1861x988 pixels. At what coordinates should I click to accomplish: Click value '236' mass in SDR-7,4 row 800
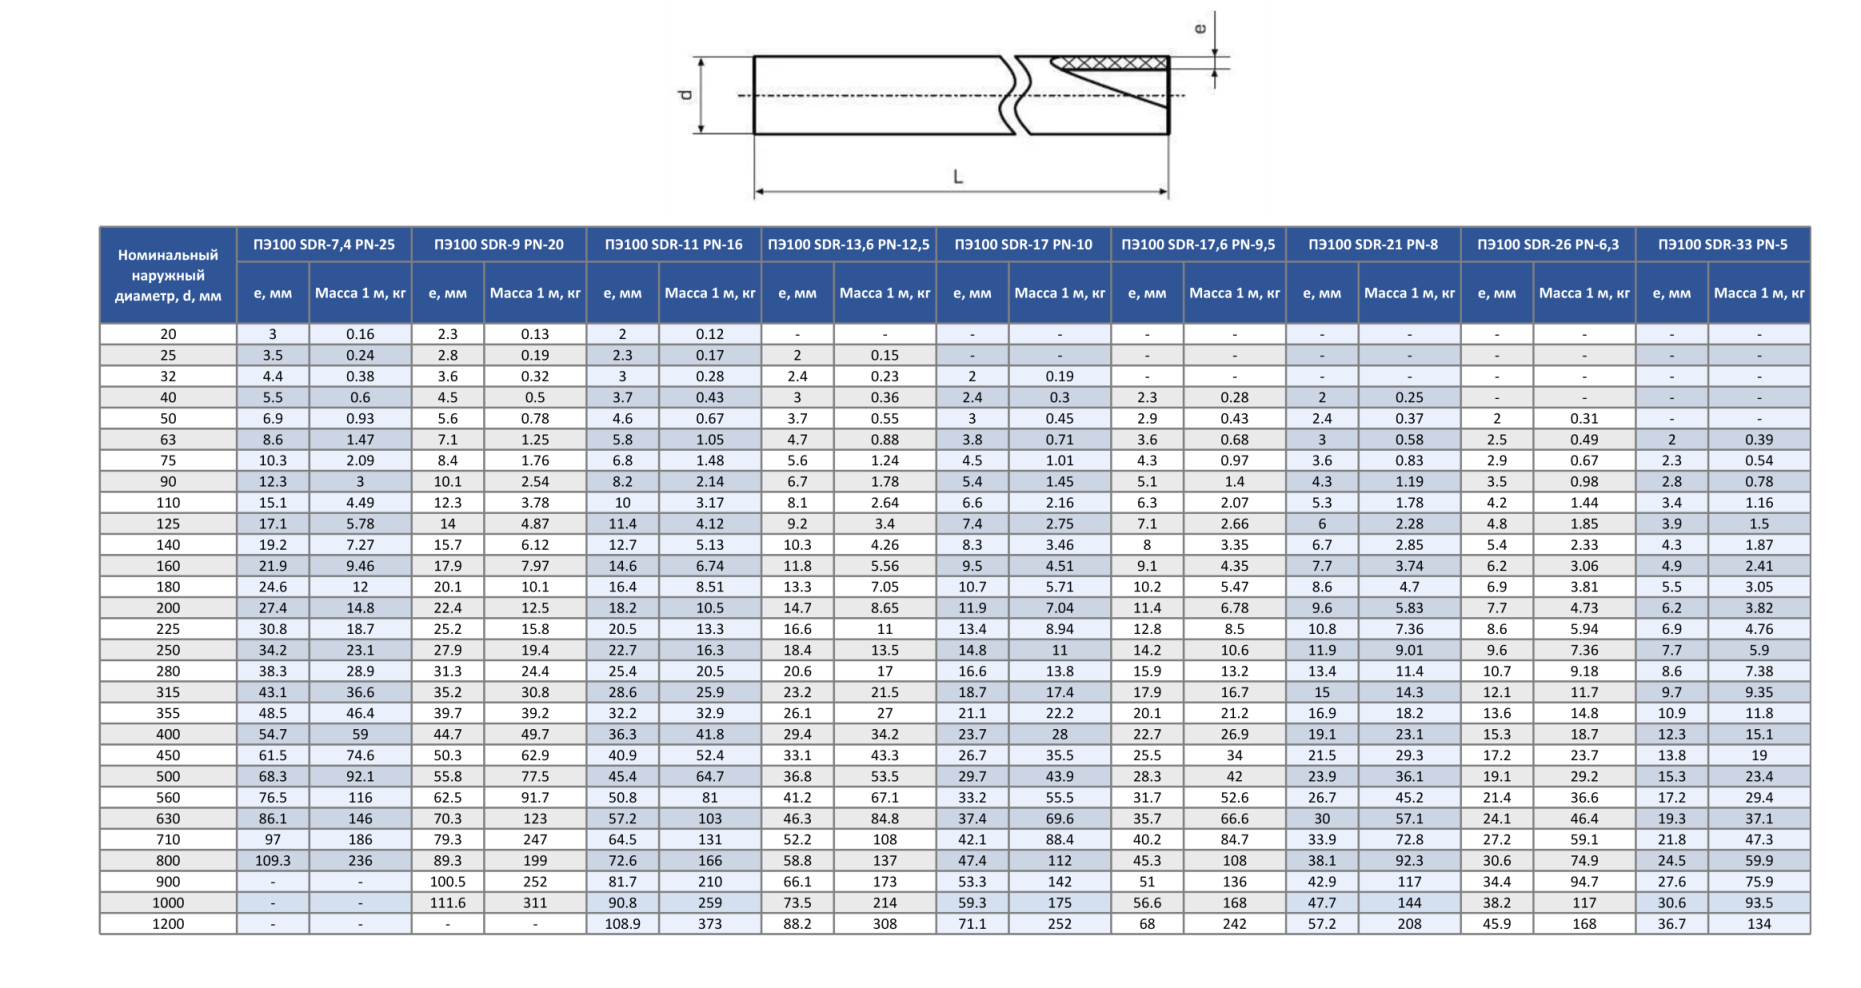[x=360, y=861]
